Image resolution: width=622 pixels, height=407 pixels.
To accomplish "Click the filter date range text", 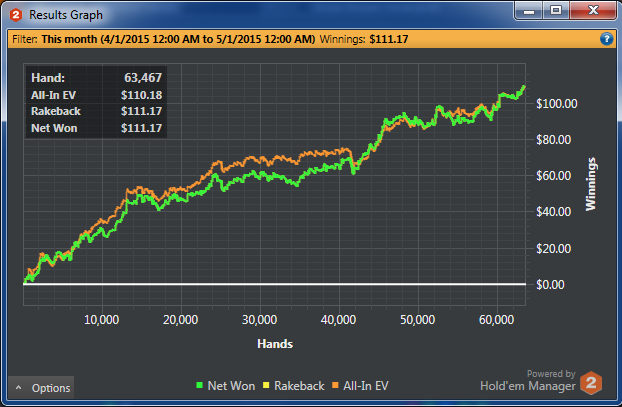I will (x=178, y=39).
